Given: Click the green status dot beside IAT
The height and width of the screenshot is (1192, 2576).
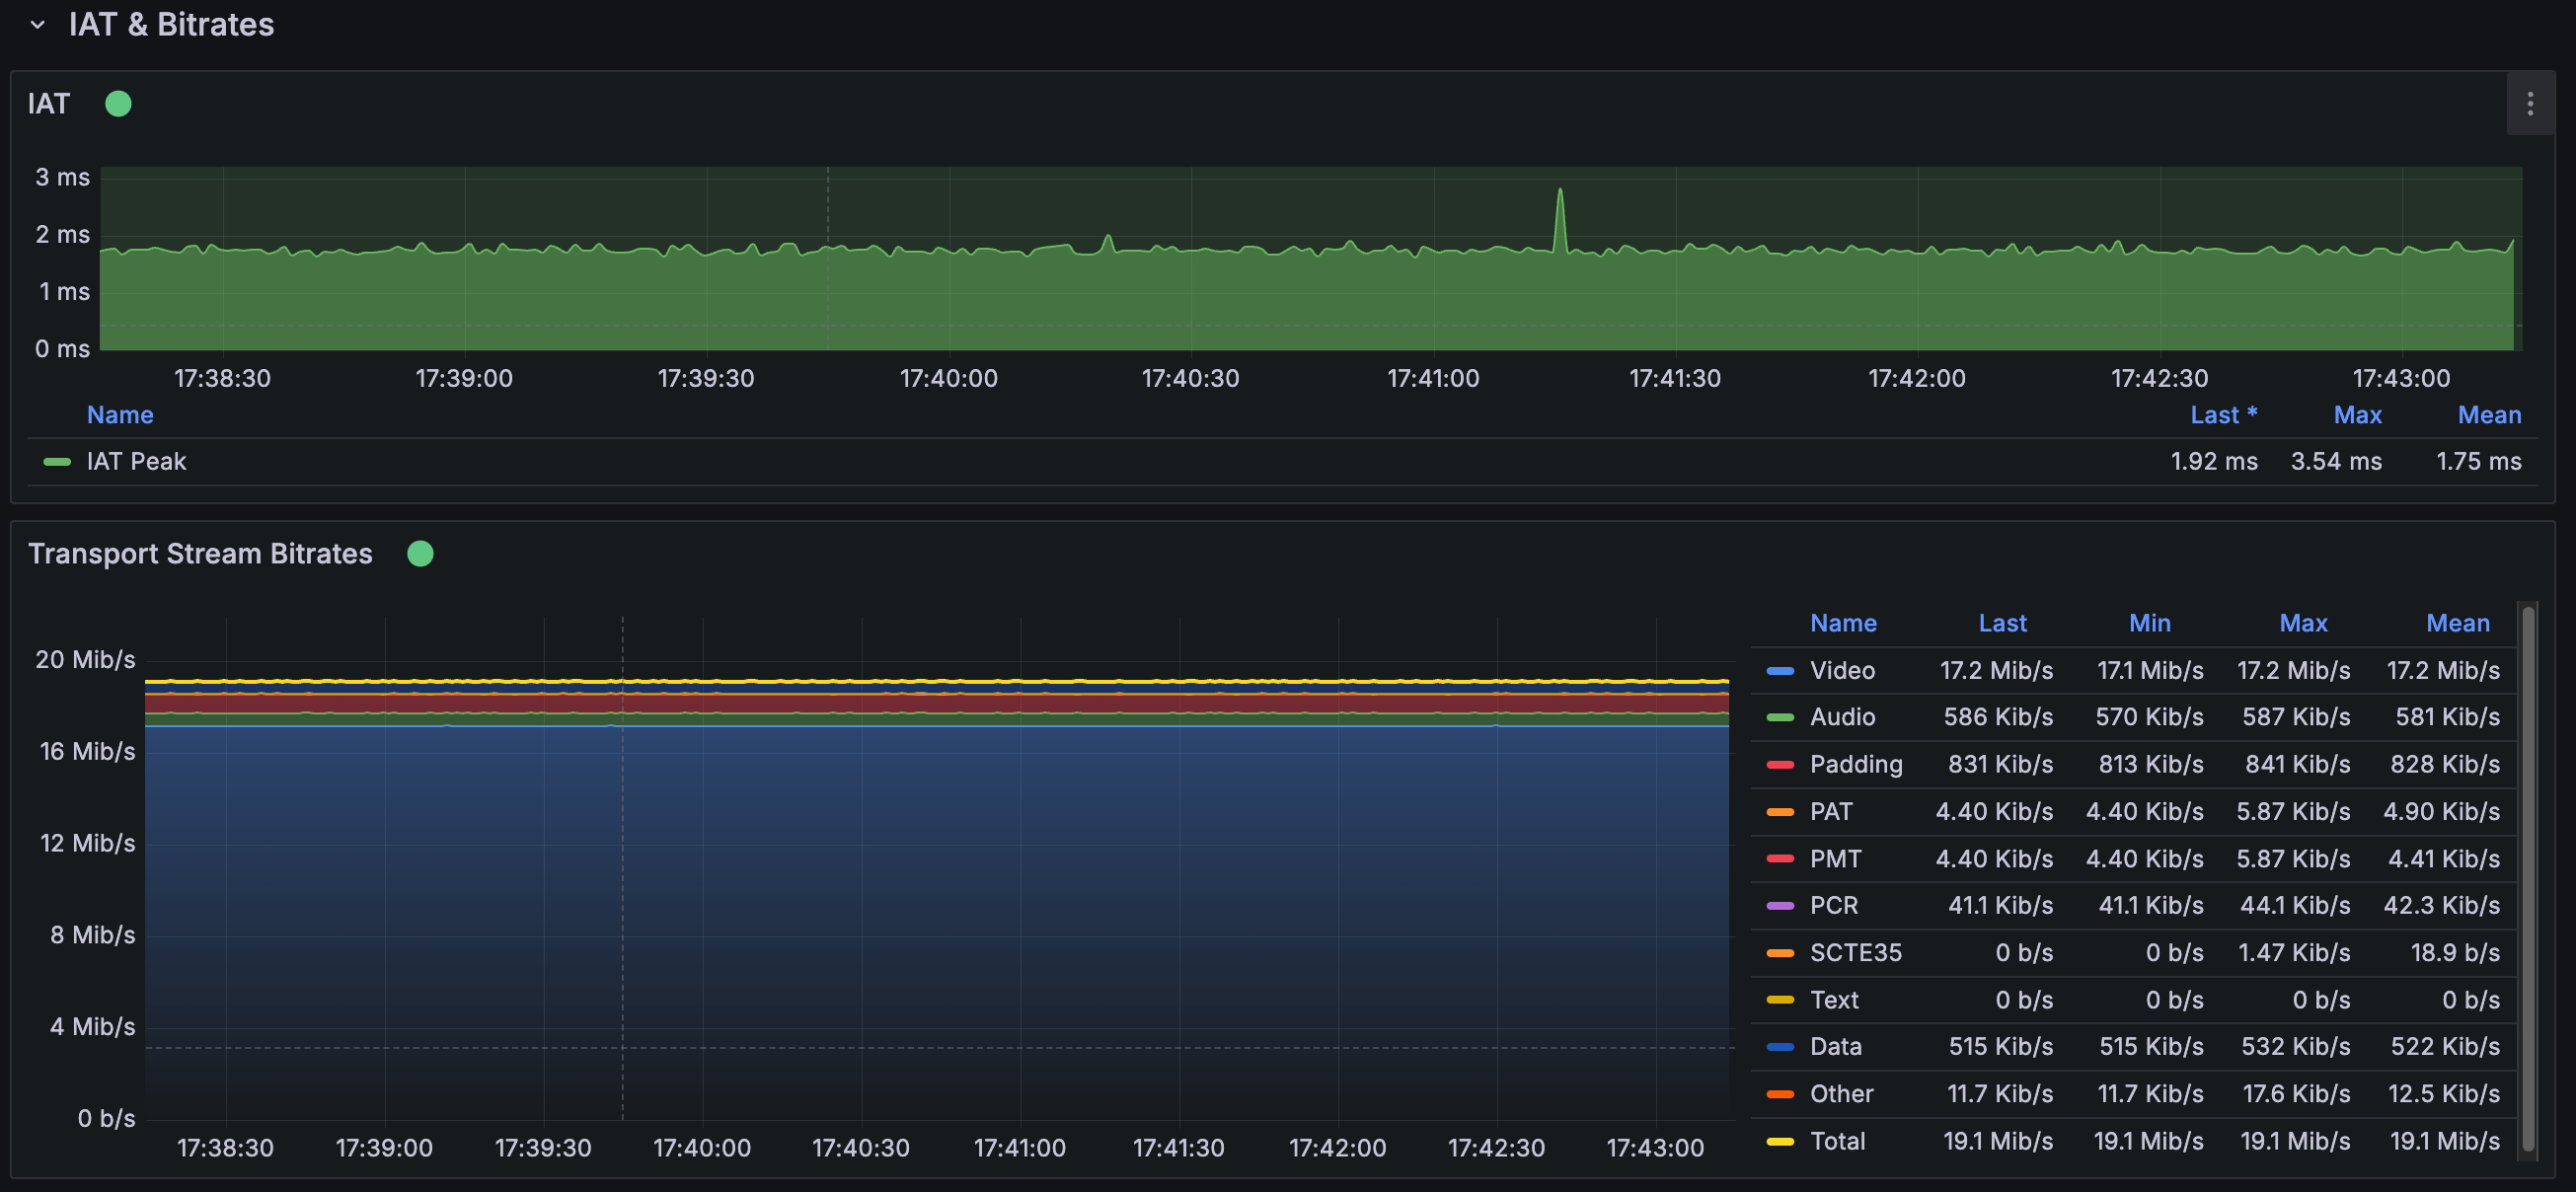Looking at the screenshot, I should [x=118, y=104].
